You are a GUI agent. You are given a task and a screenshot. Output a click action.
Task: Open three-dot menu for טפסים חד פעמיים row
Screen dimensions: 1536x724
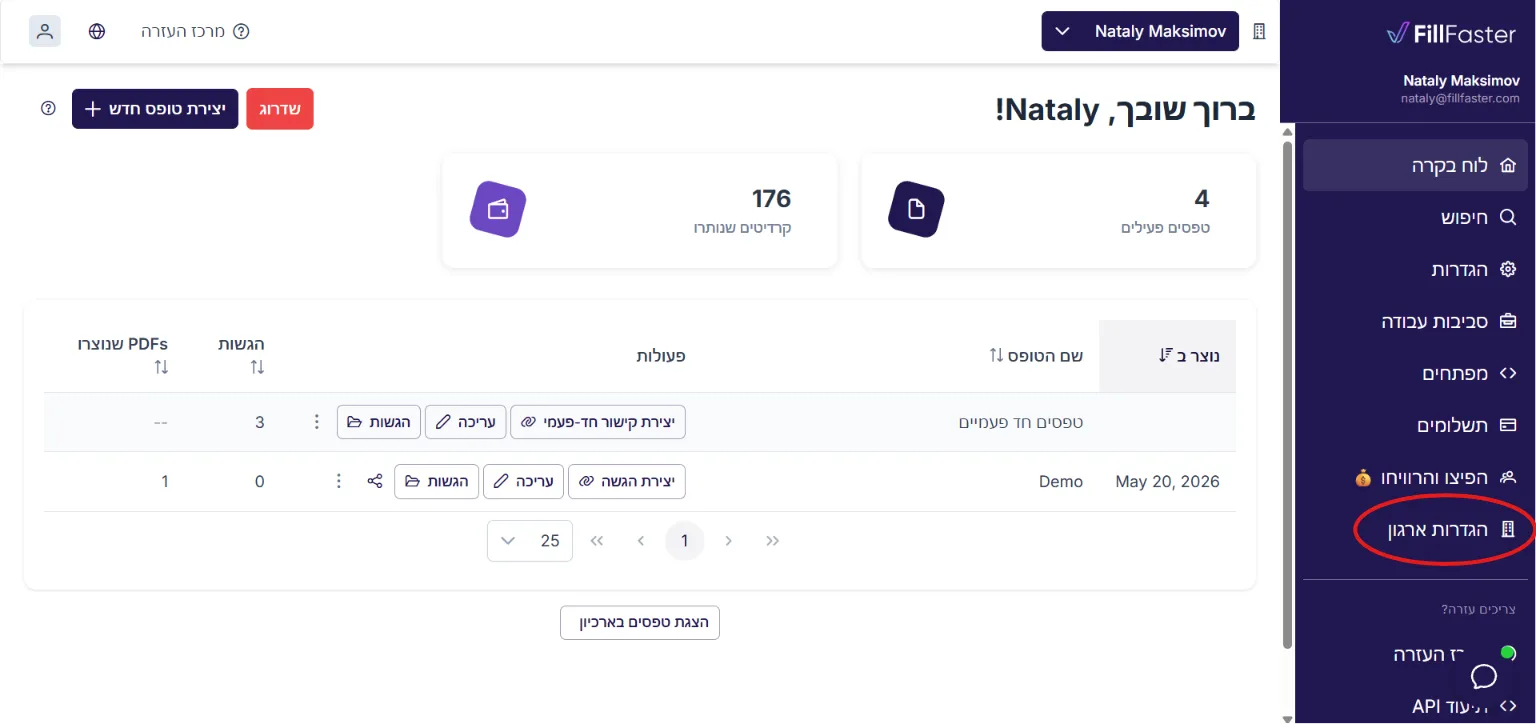click(x=317, y=422)
